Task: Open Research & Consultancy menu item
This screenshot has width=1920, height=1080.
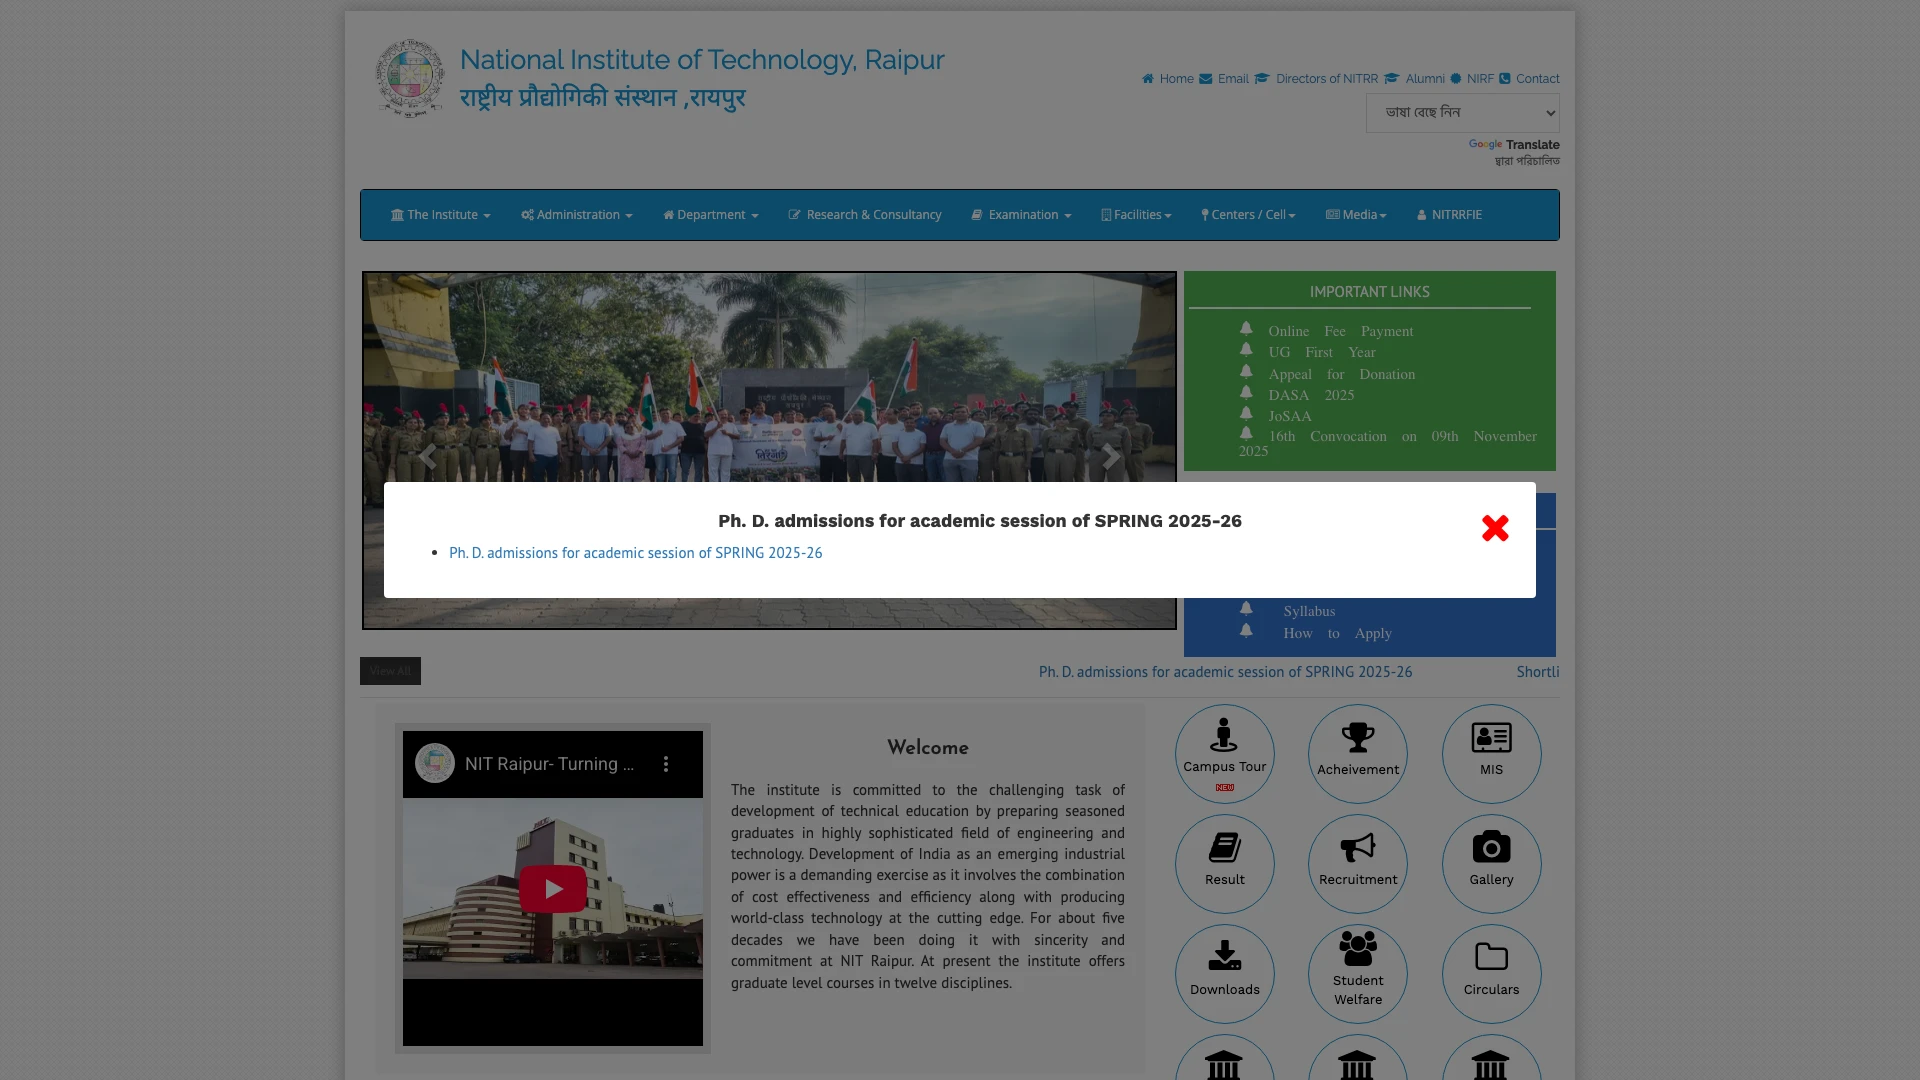Action: (x=864, y=215)
